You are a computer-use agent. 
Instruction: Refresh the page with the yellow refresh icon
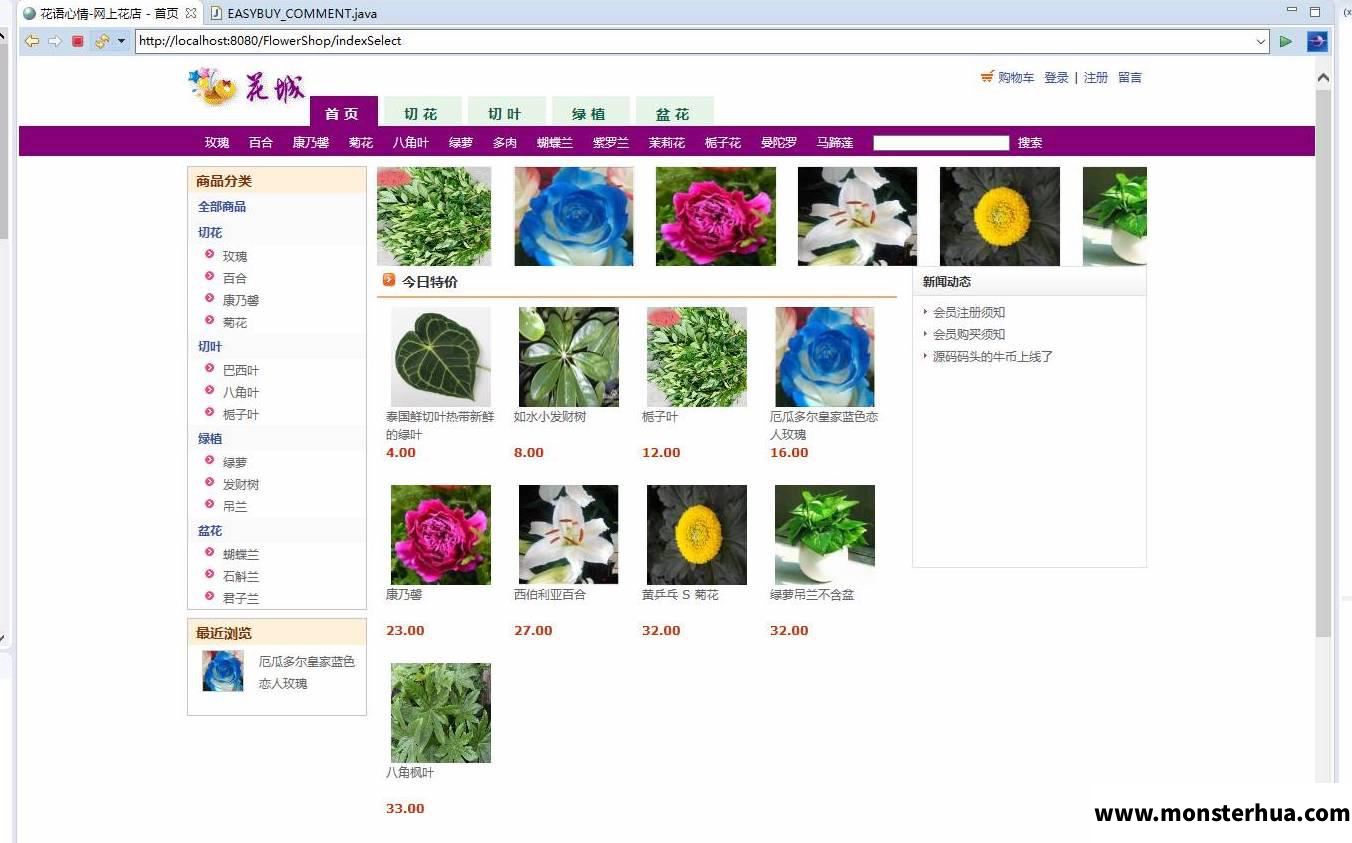tap(101, 41)
